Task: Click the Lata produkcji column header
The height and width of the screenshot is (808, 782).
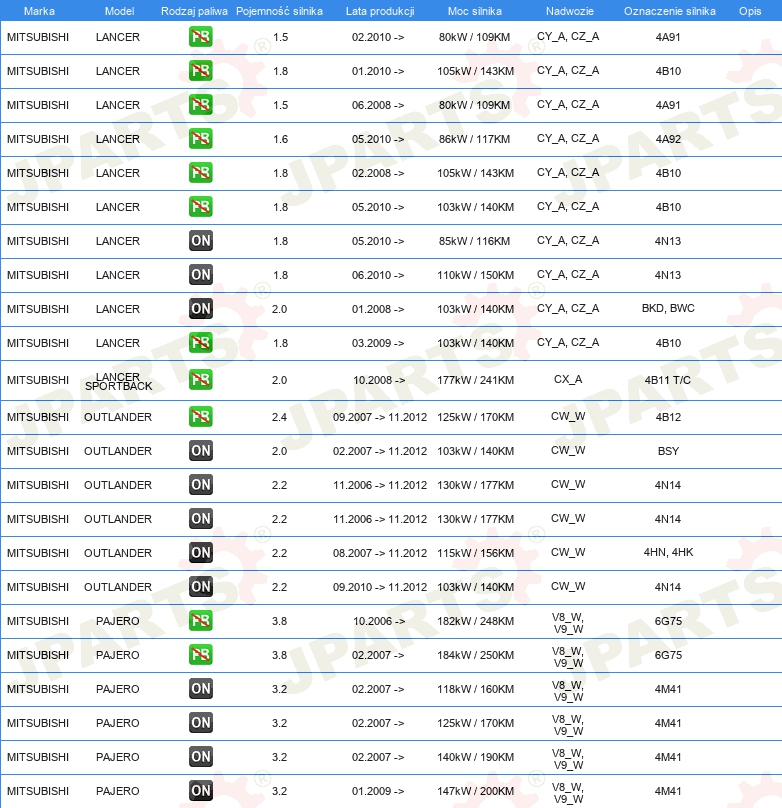Action: 379,10
